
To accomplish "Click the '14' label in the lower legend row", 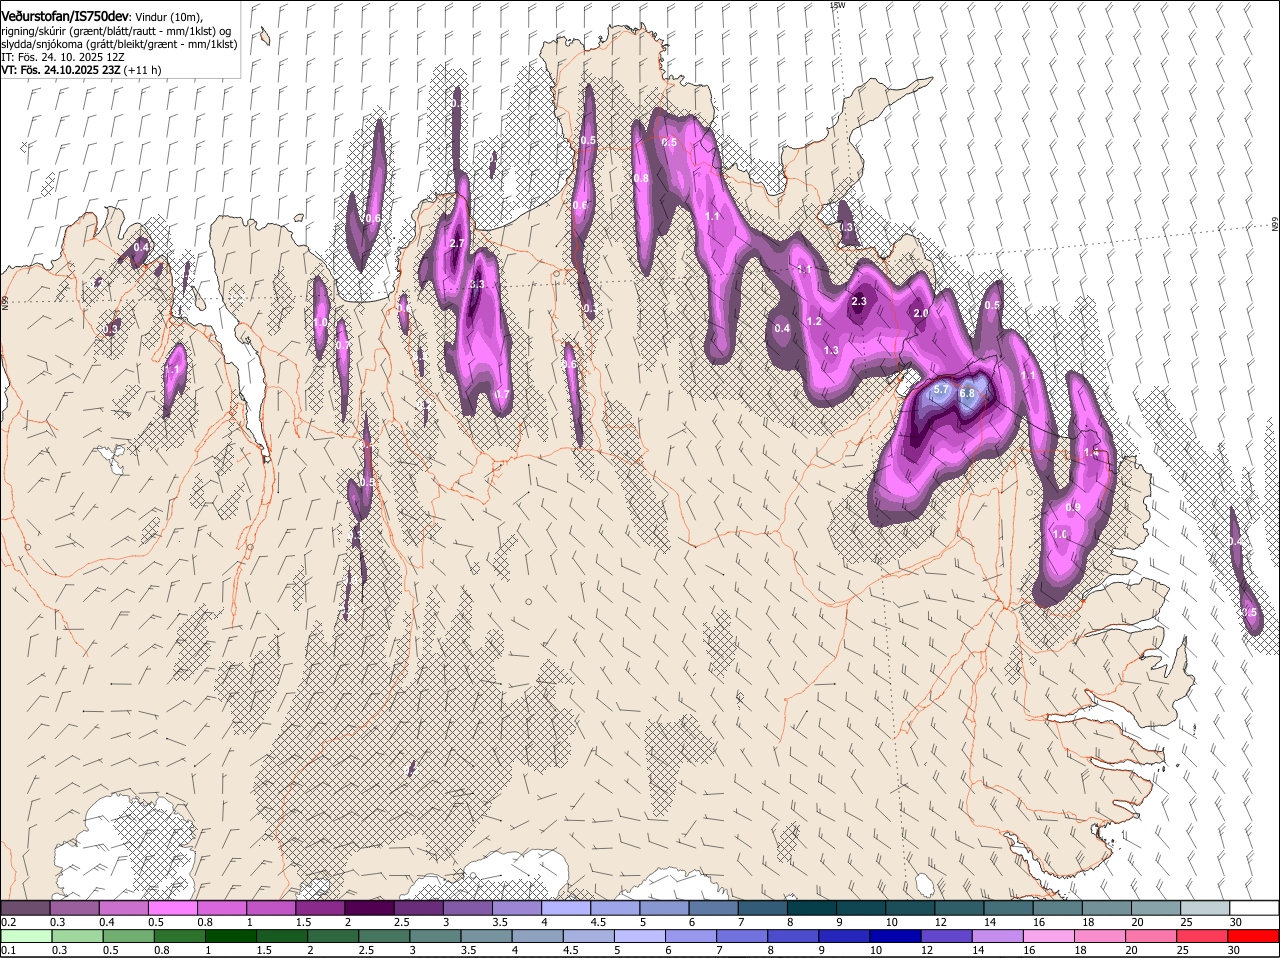I will (976, 950).
